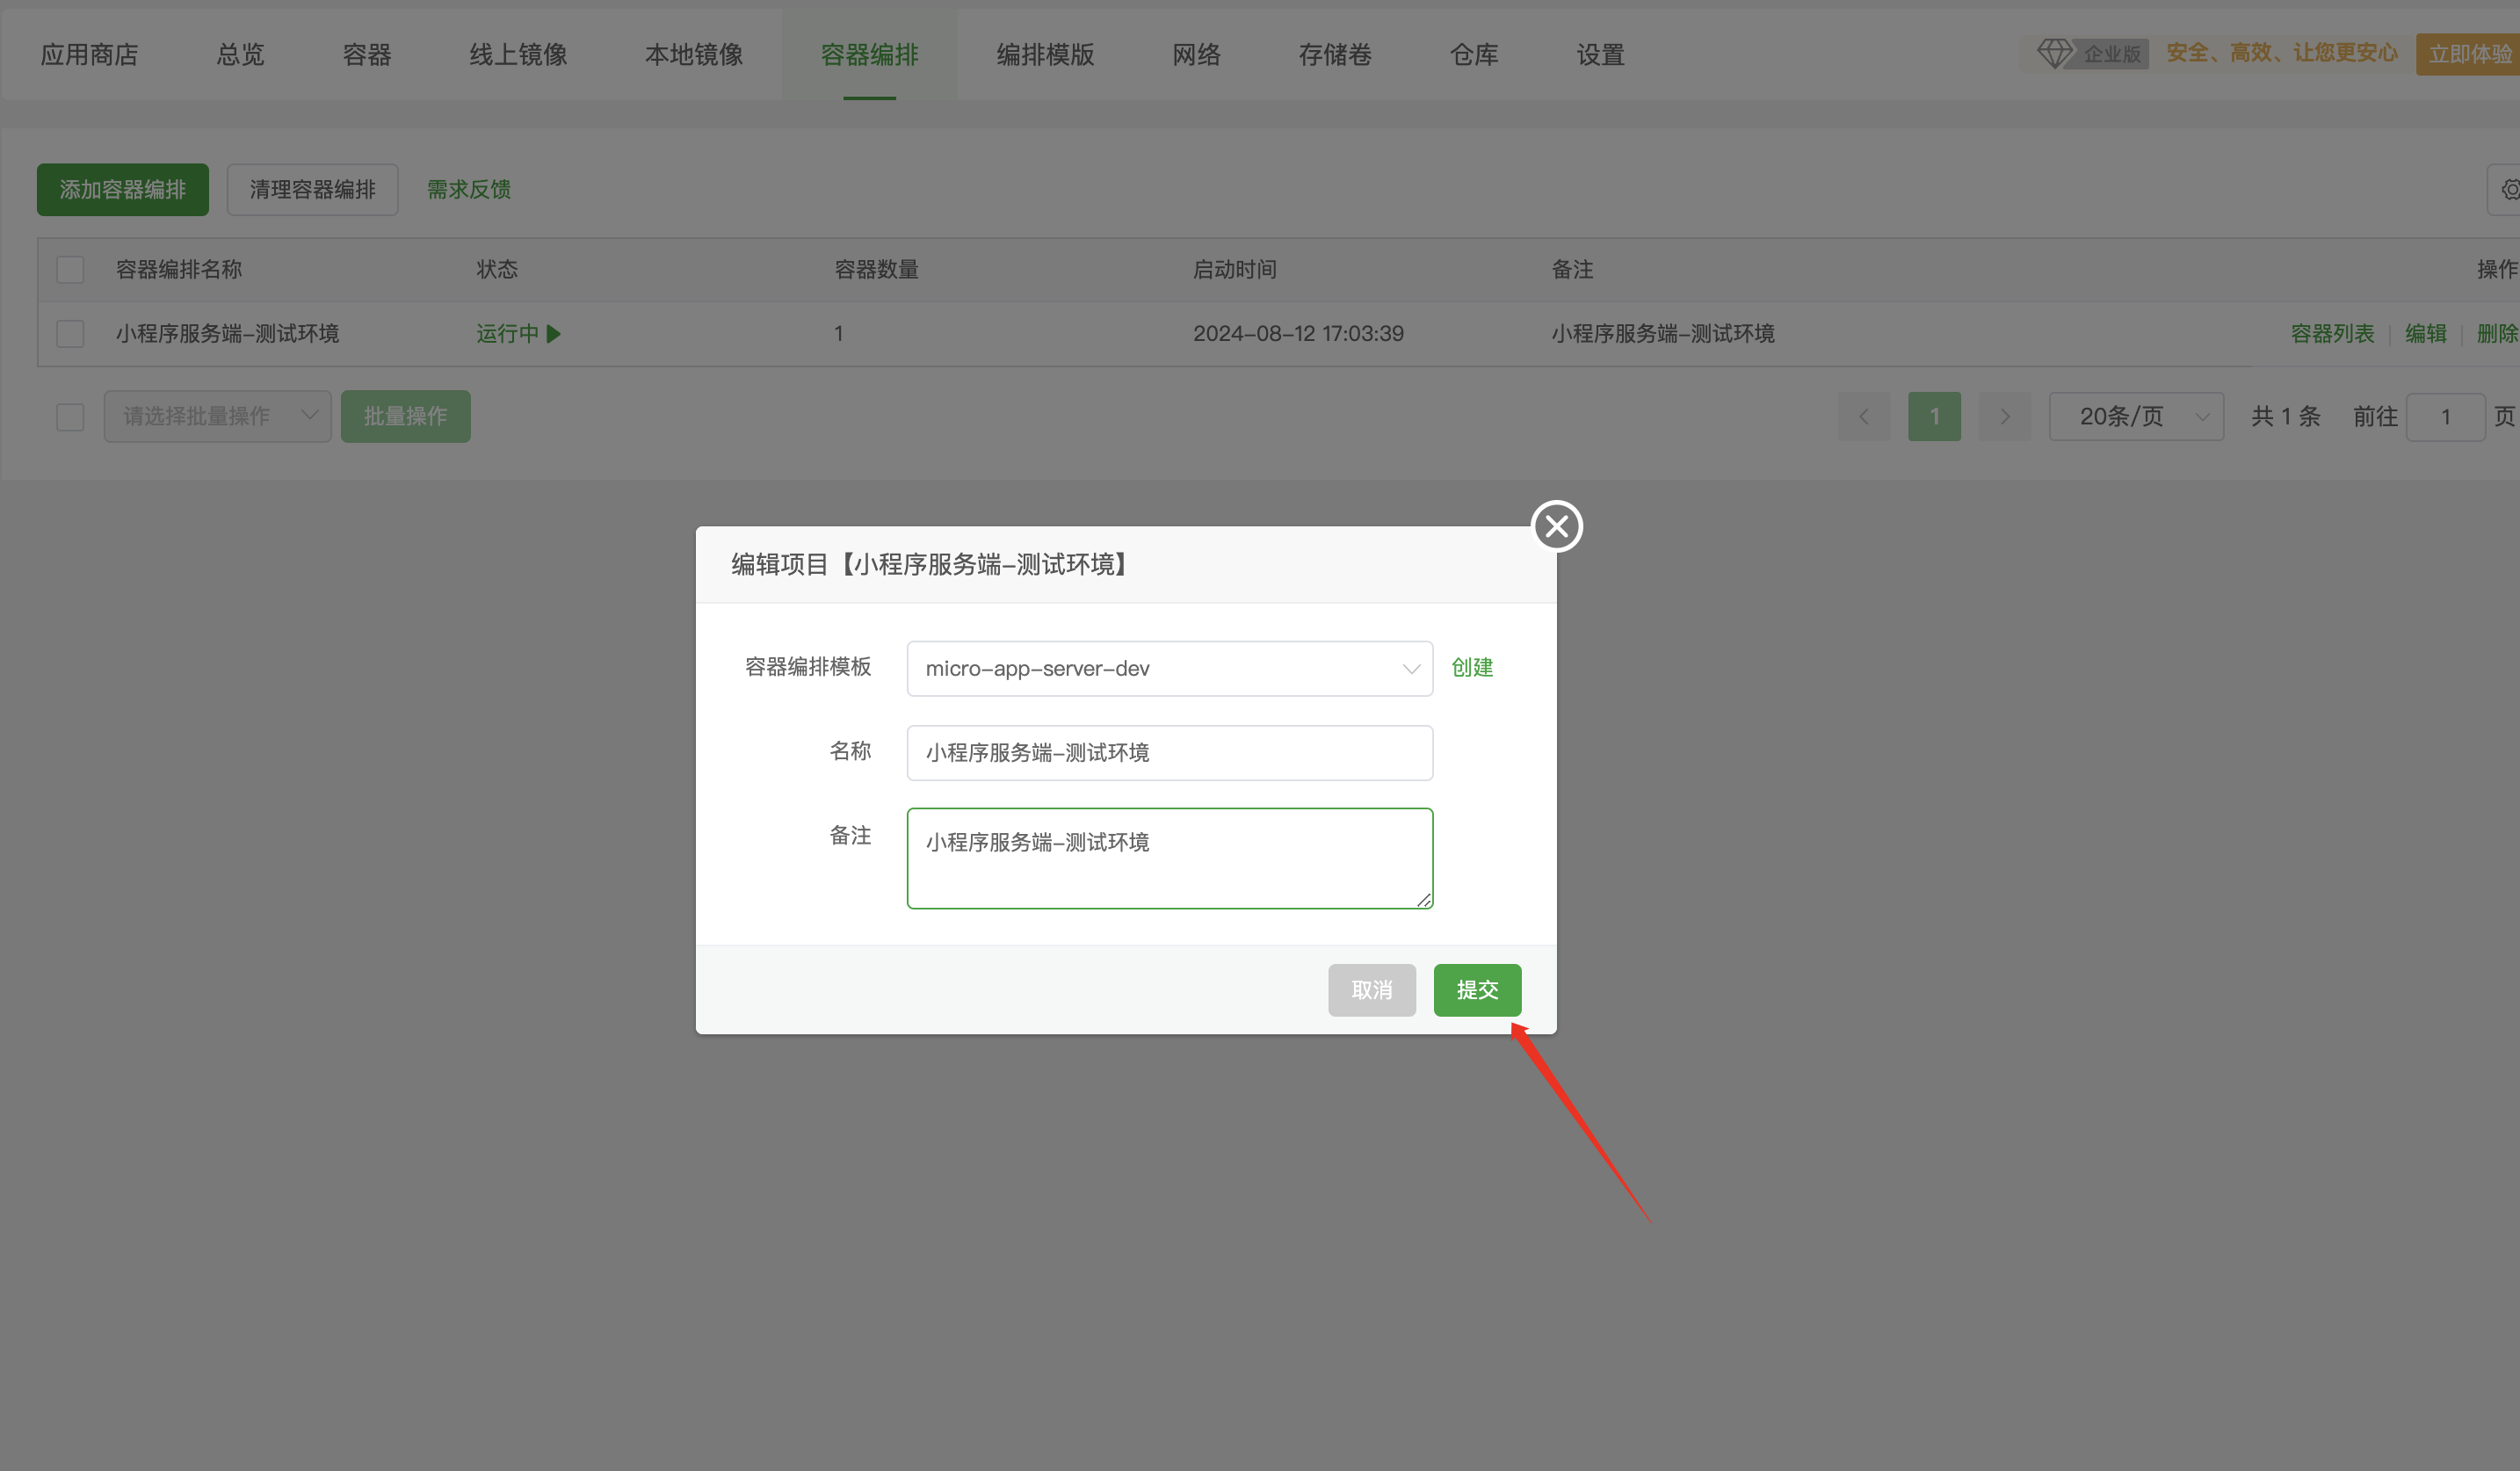Toggle the select-all header checkbox

[70, 270]
